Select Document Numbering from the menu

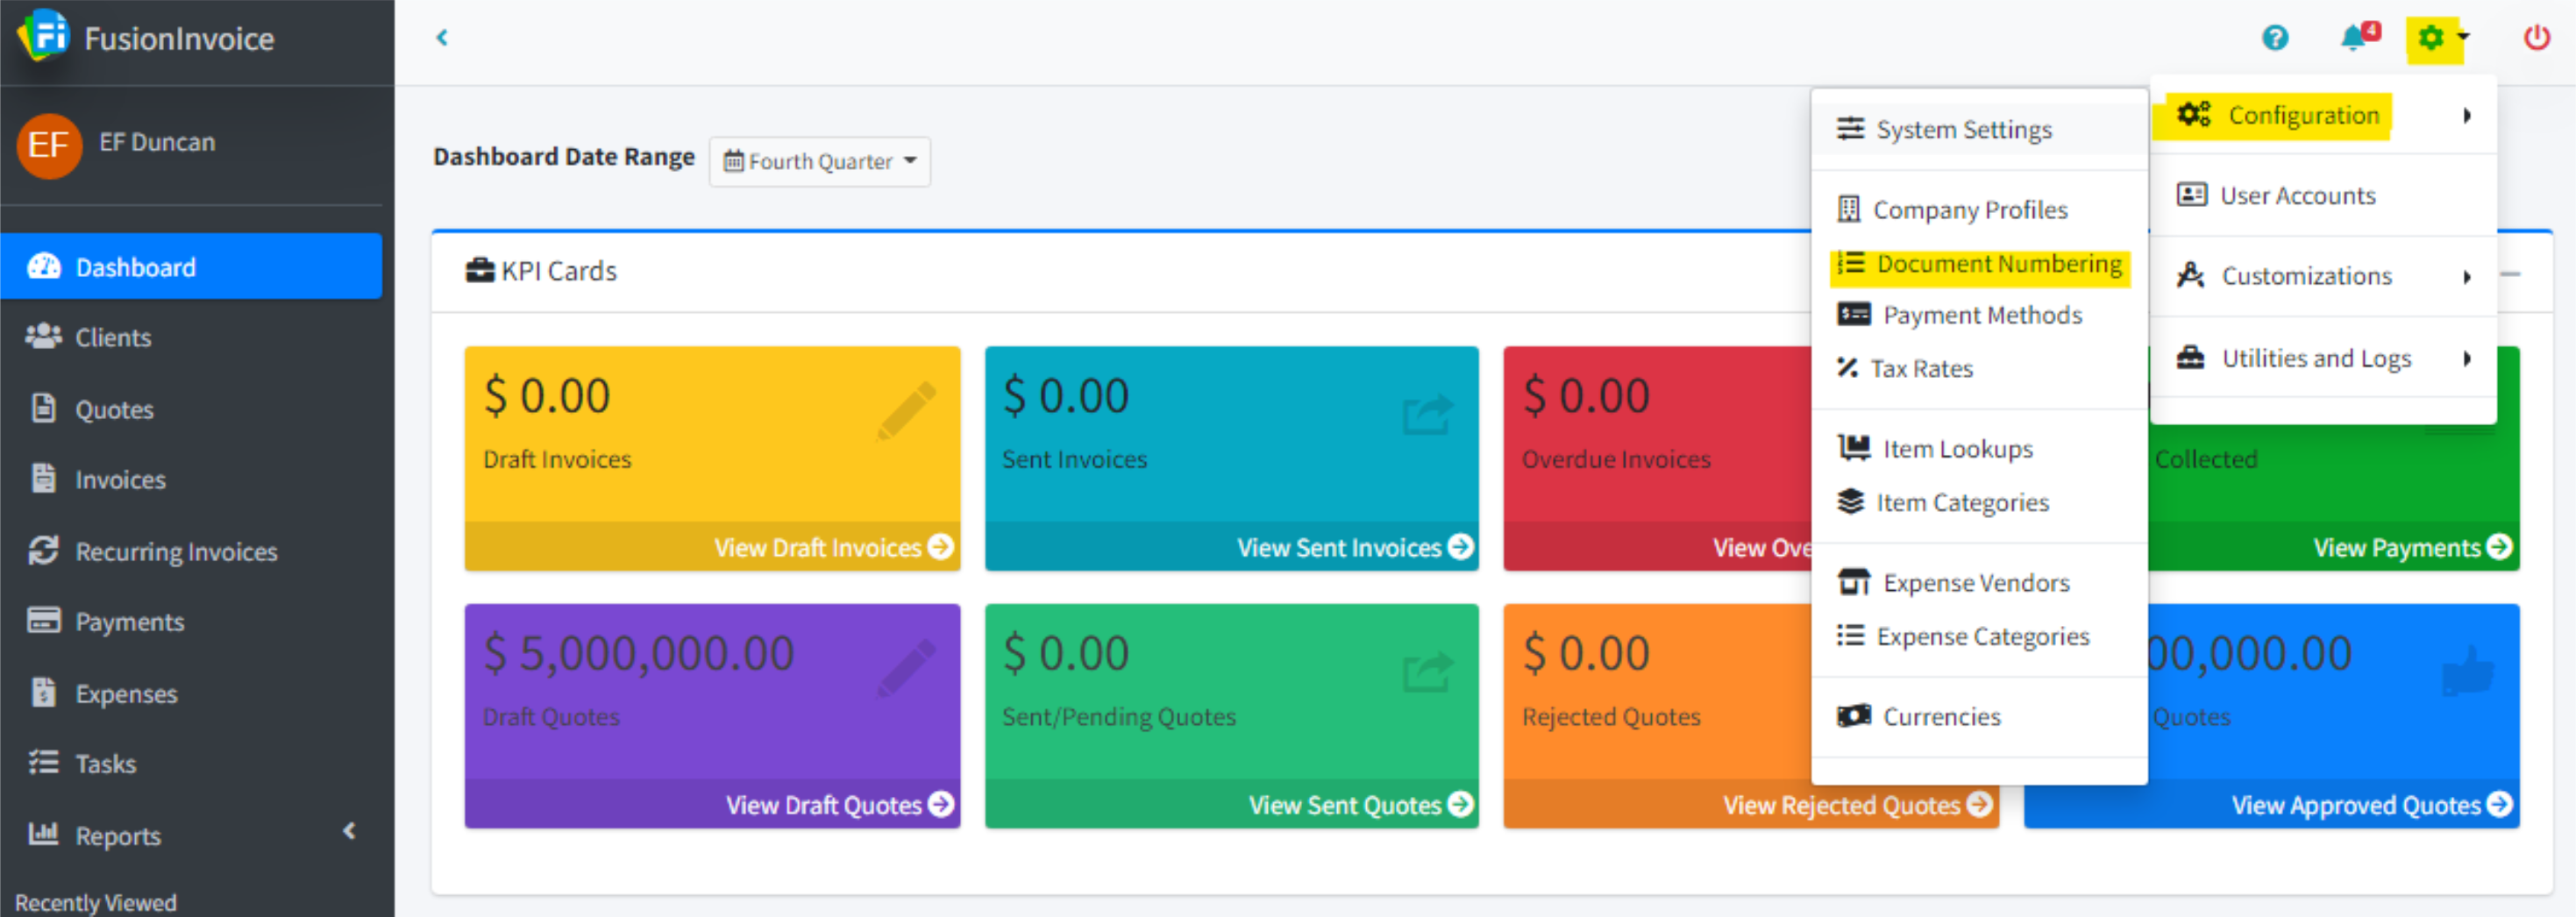tap(1997, 264)
